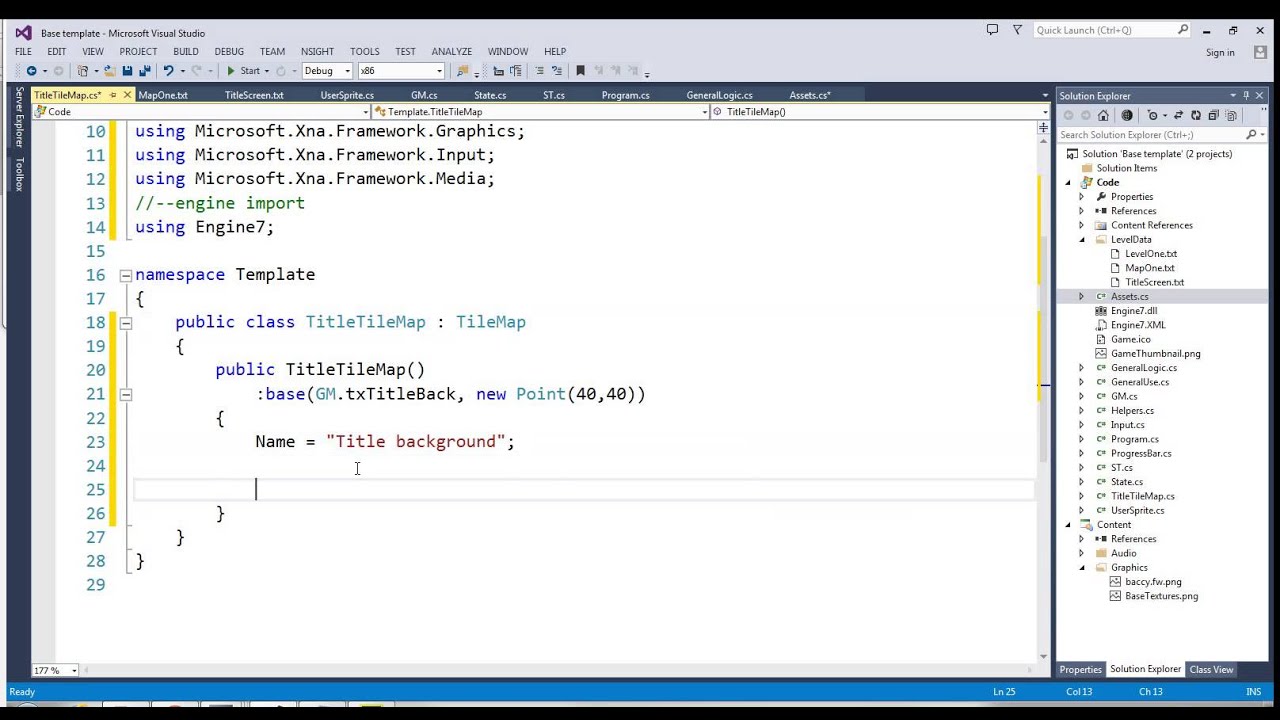The image size is (1280, 720).
Task: Open the Server Explorer side tab
Action: (19, 116)
